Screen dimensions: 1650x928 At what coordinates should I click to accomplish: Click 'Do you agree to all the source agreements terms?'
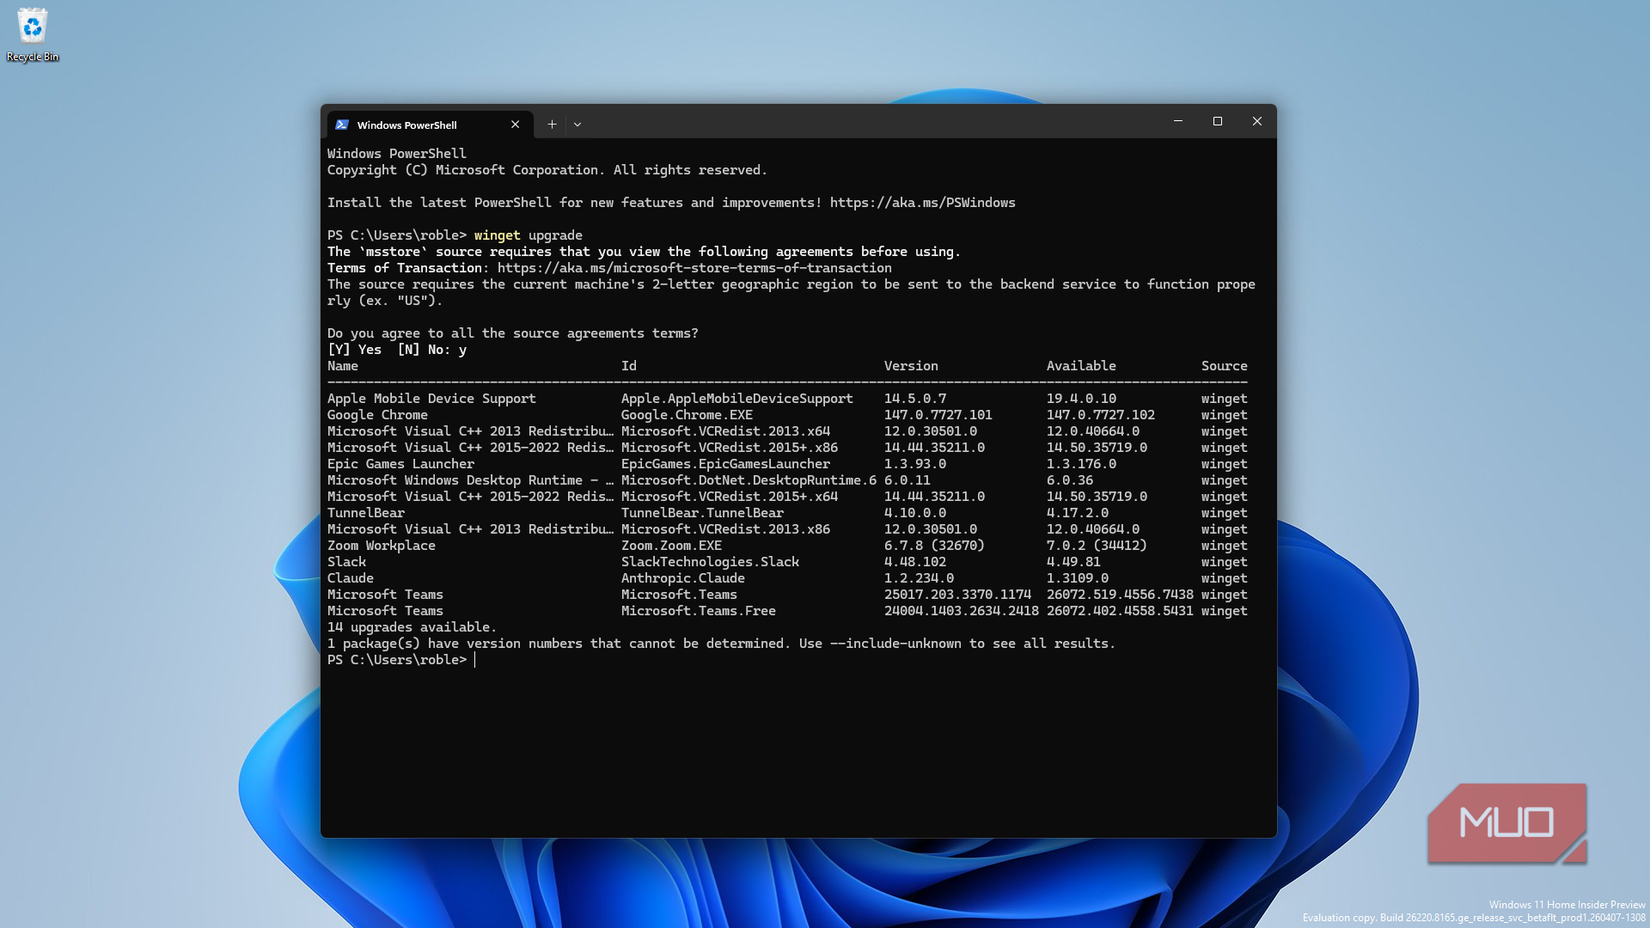tap(513, 334)
